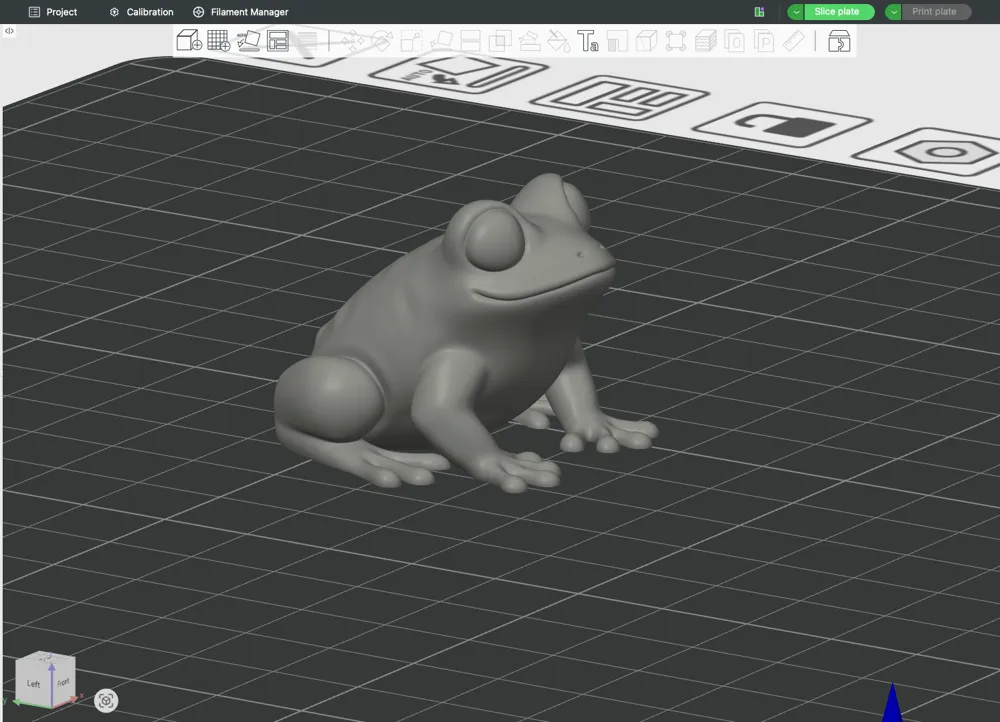
Task: Open the Filament Manager tab
Action: [x=240, y=11]
